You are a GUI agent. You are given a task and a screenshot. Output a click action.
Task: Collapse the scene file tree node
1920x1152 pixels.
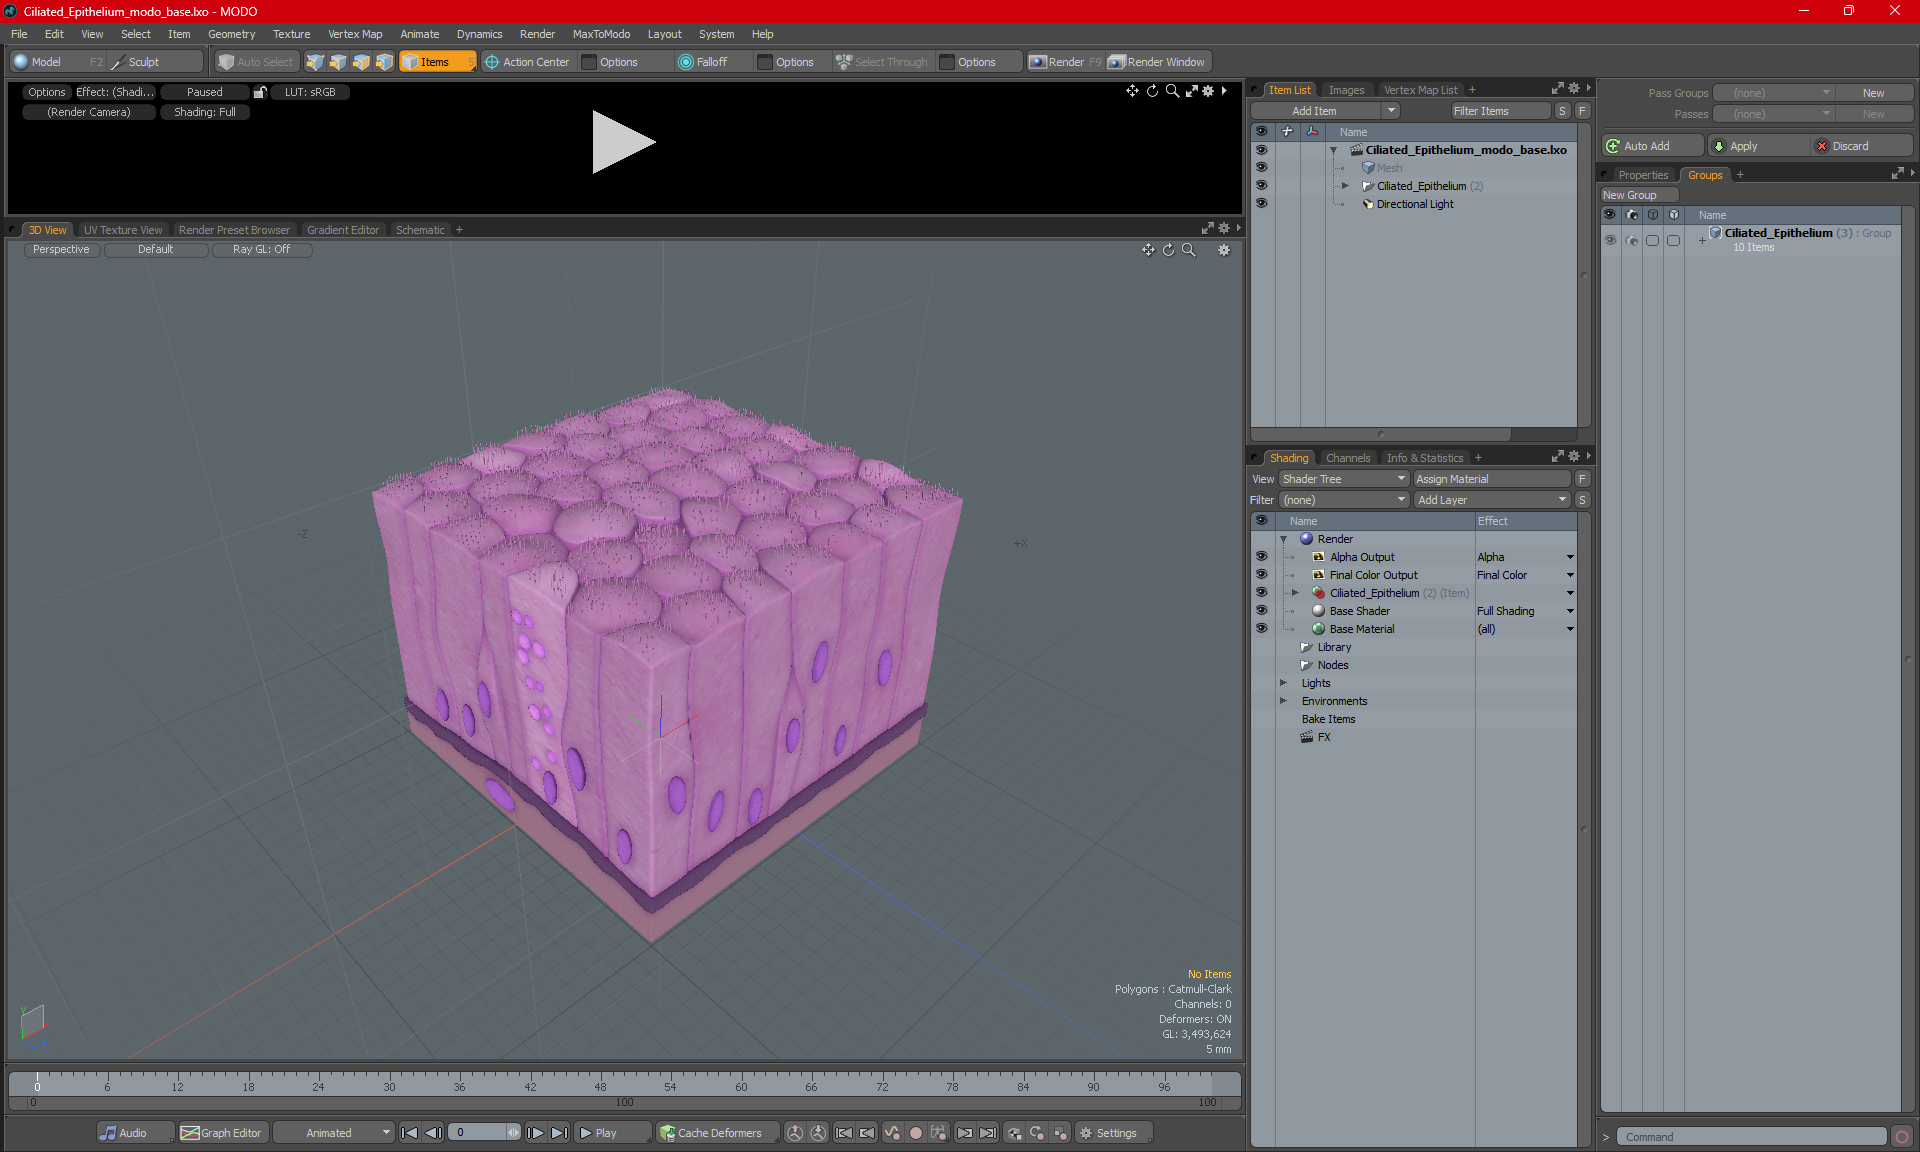point(1333,150)
